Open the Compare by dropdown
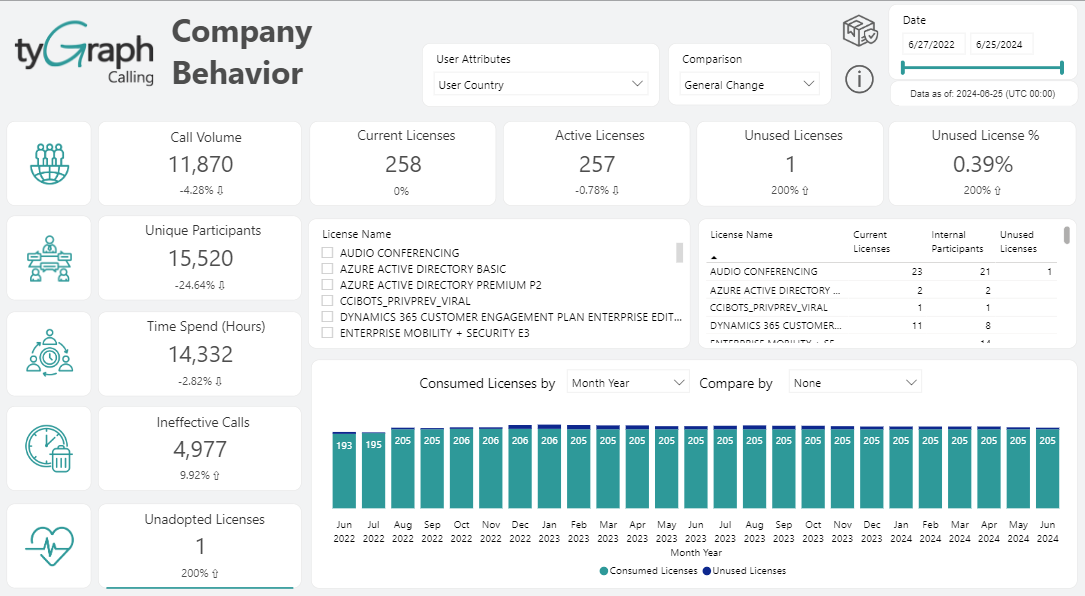 855,383
